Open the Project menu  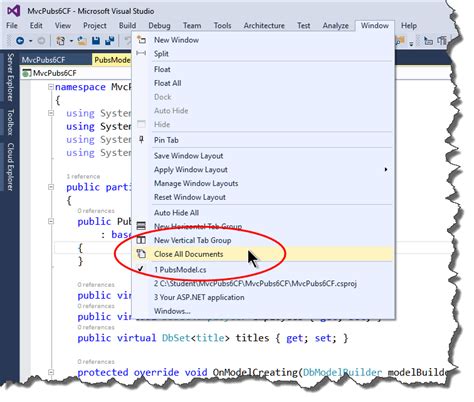95,26
